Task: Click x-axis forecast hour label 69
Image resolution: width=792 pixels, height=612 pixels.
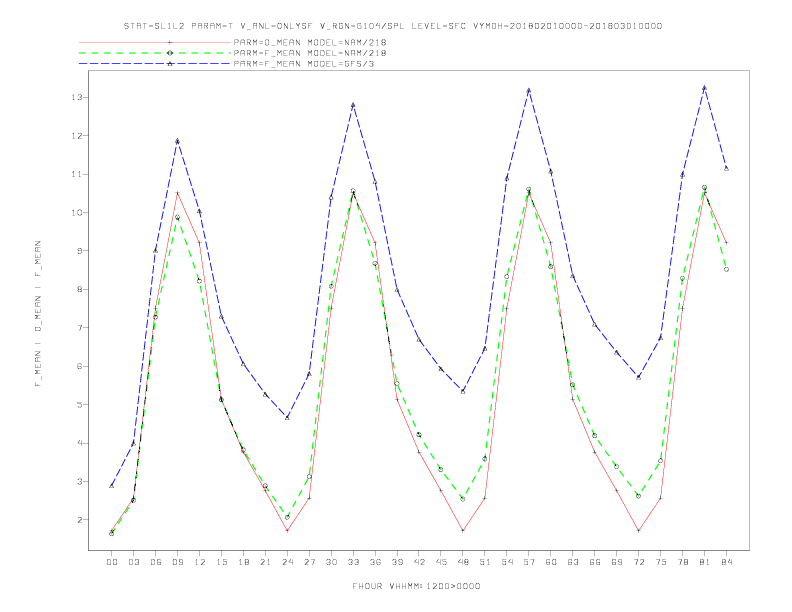Action: tap(617, 562)
